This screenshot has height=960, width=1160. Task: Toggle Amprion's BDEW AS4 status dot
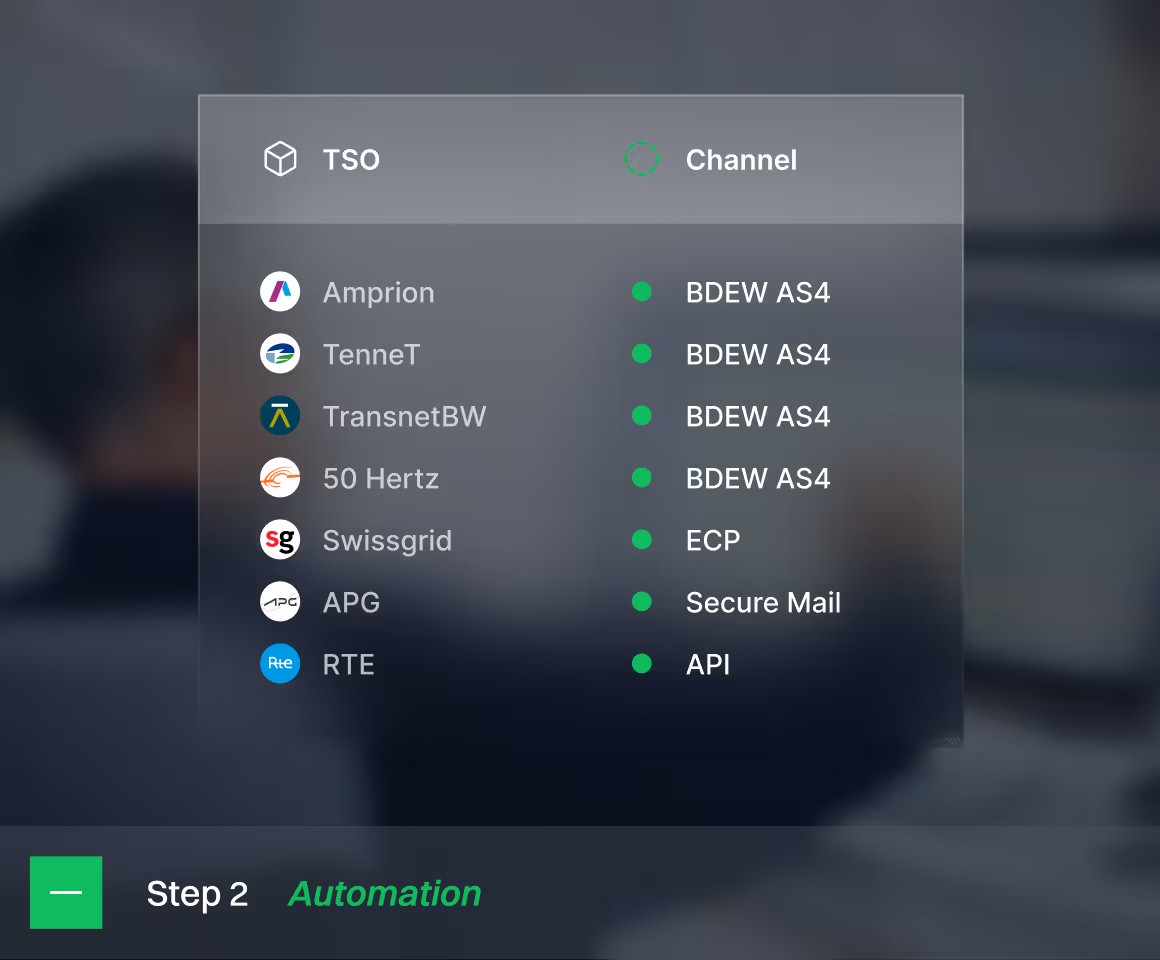642,292
